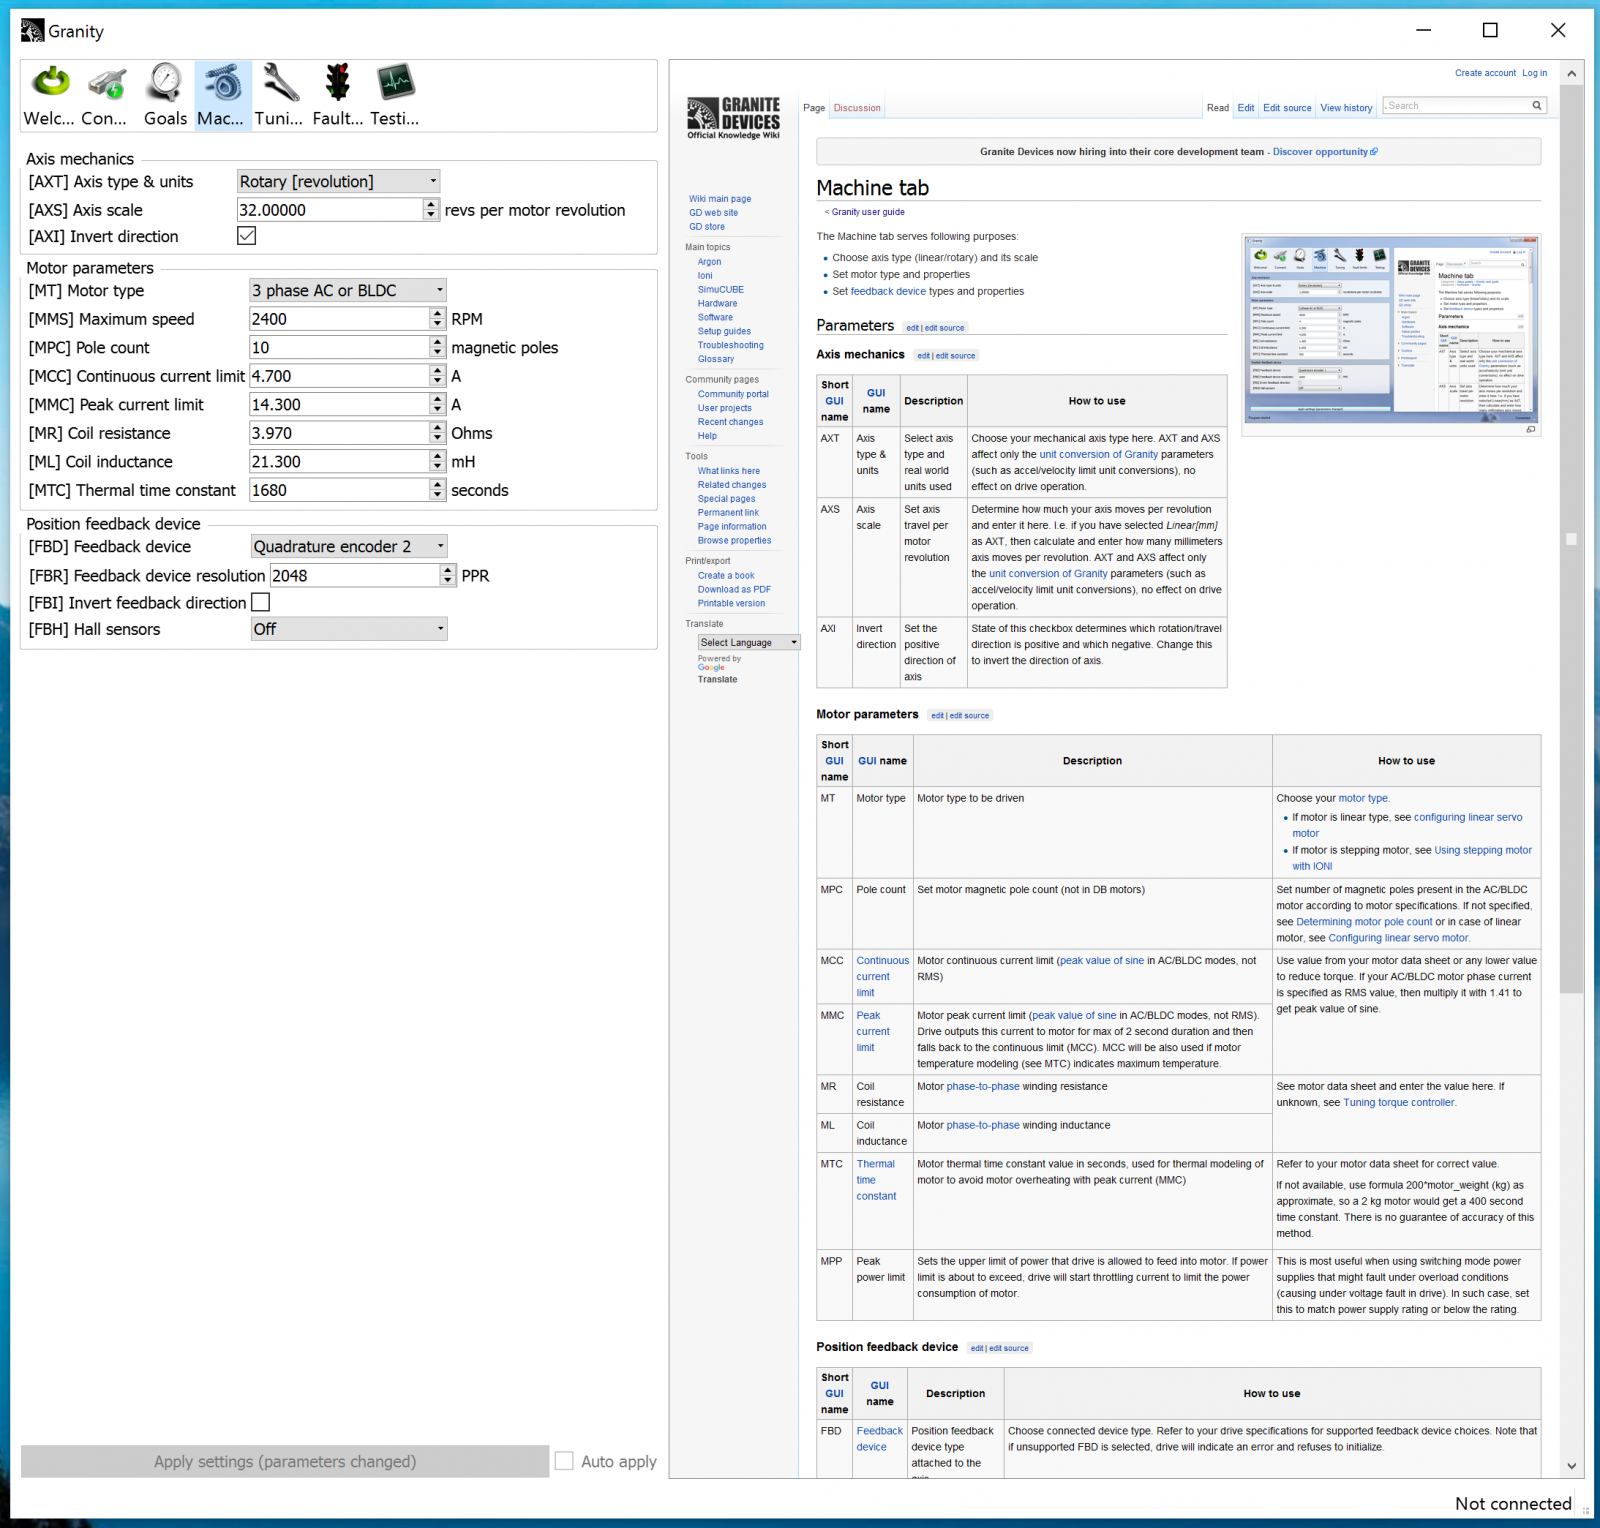The width and height of the screenshot is (1600, 1528).
Task: Select the wiki Edit tab
Action: (x=1245, y=108)
